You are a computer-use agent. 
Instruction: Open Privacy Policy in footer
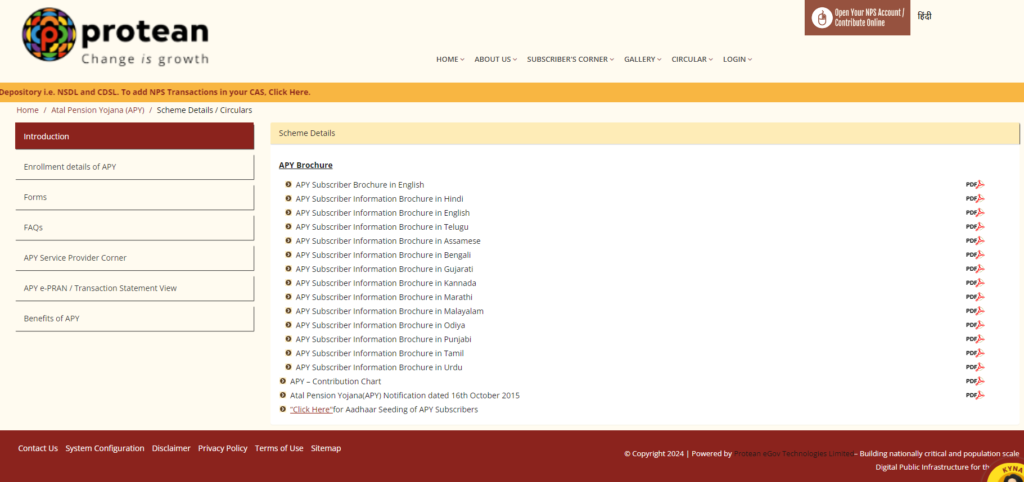[223, 448]
